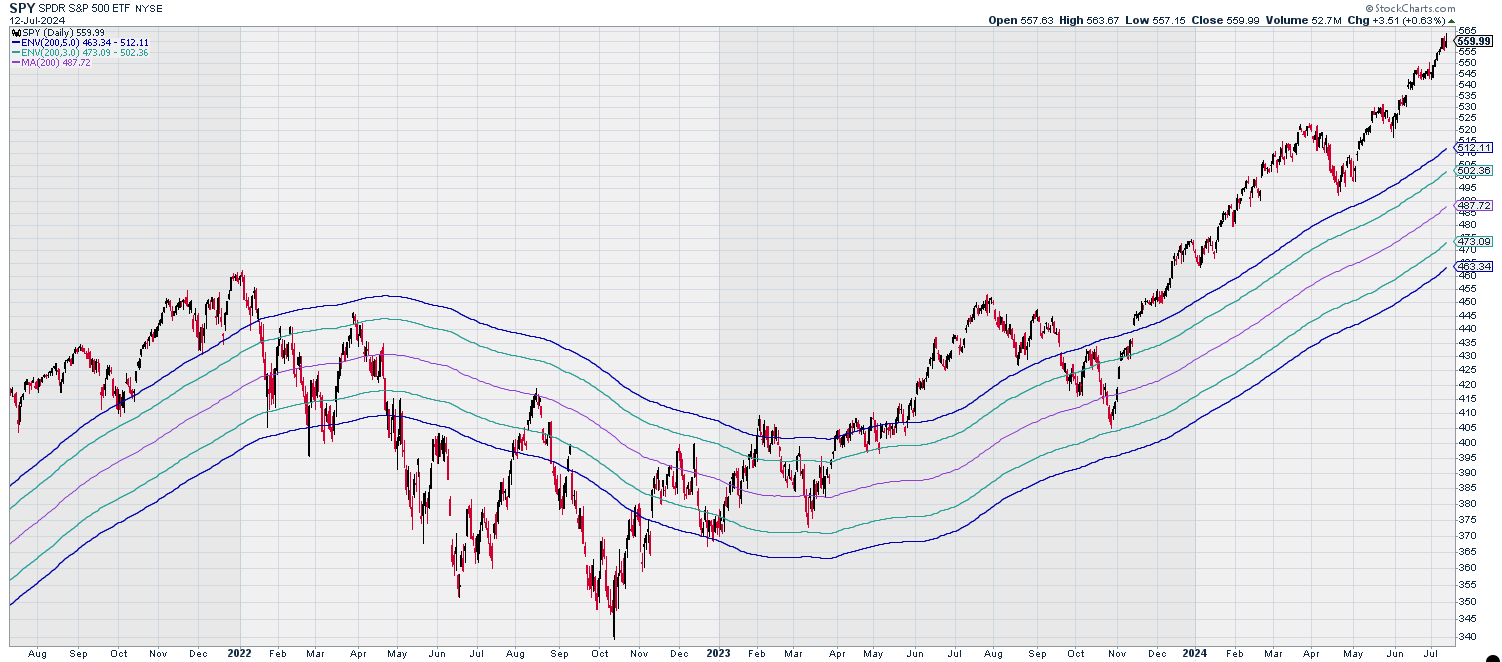Click the 400 price axis label
1502x662 pixels.
1467,442
